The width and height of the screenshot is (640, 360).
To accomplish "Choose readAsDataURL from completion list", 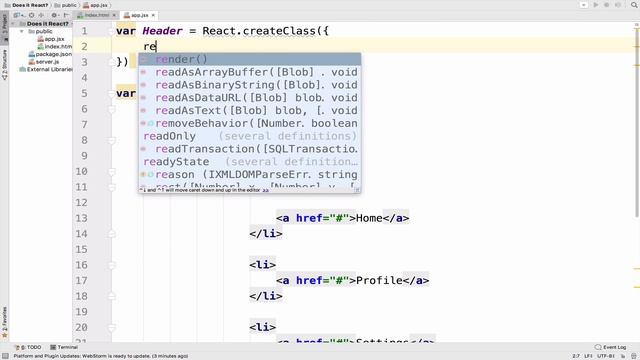I will (249, 98).
